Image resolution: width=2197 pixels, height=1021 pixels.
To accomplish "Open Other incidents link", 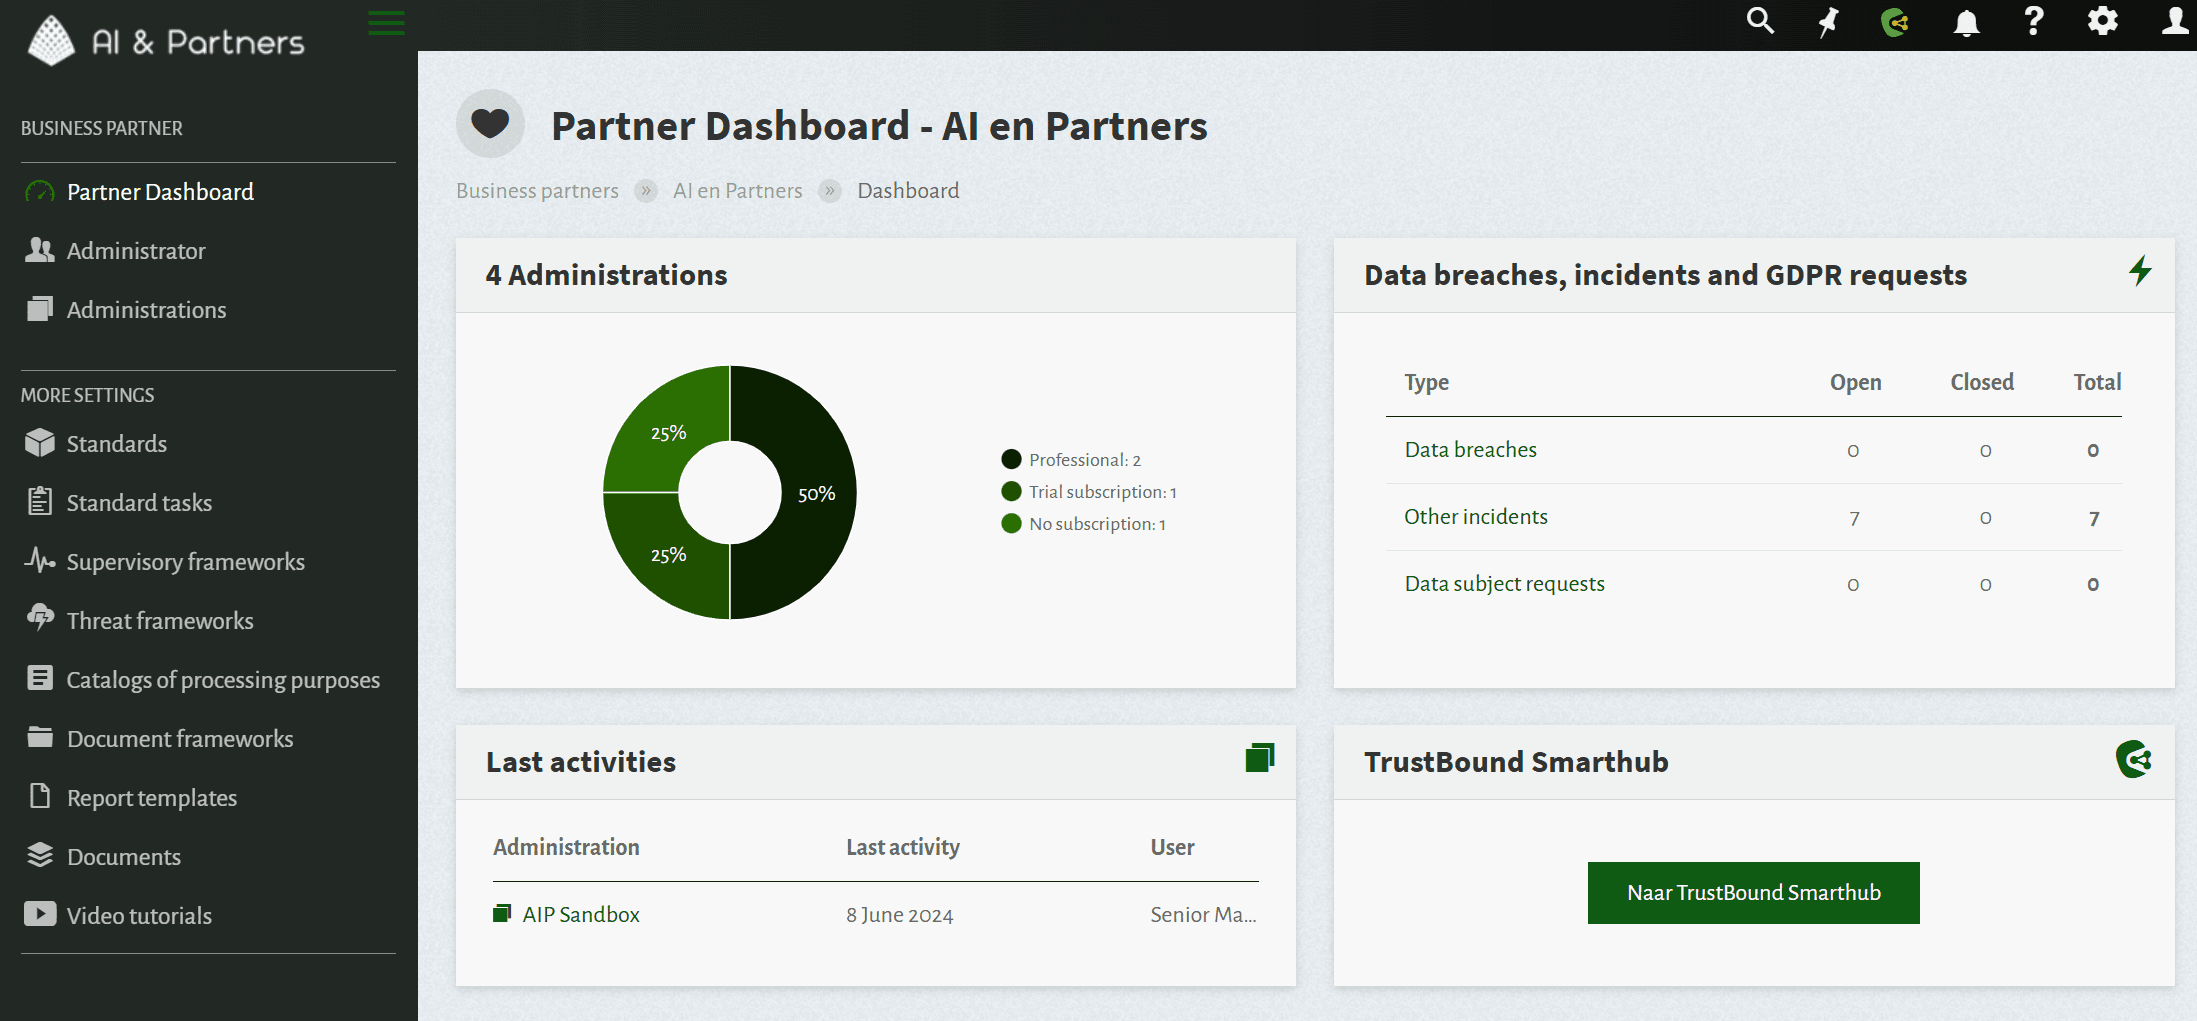I will 1476,516.
